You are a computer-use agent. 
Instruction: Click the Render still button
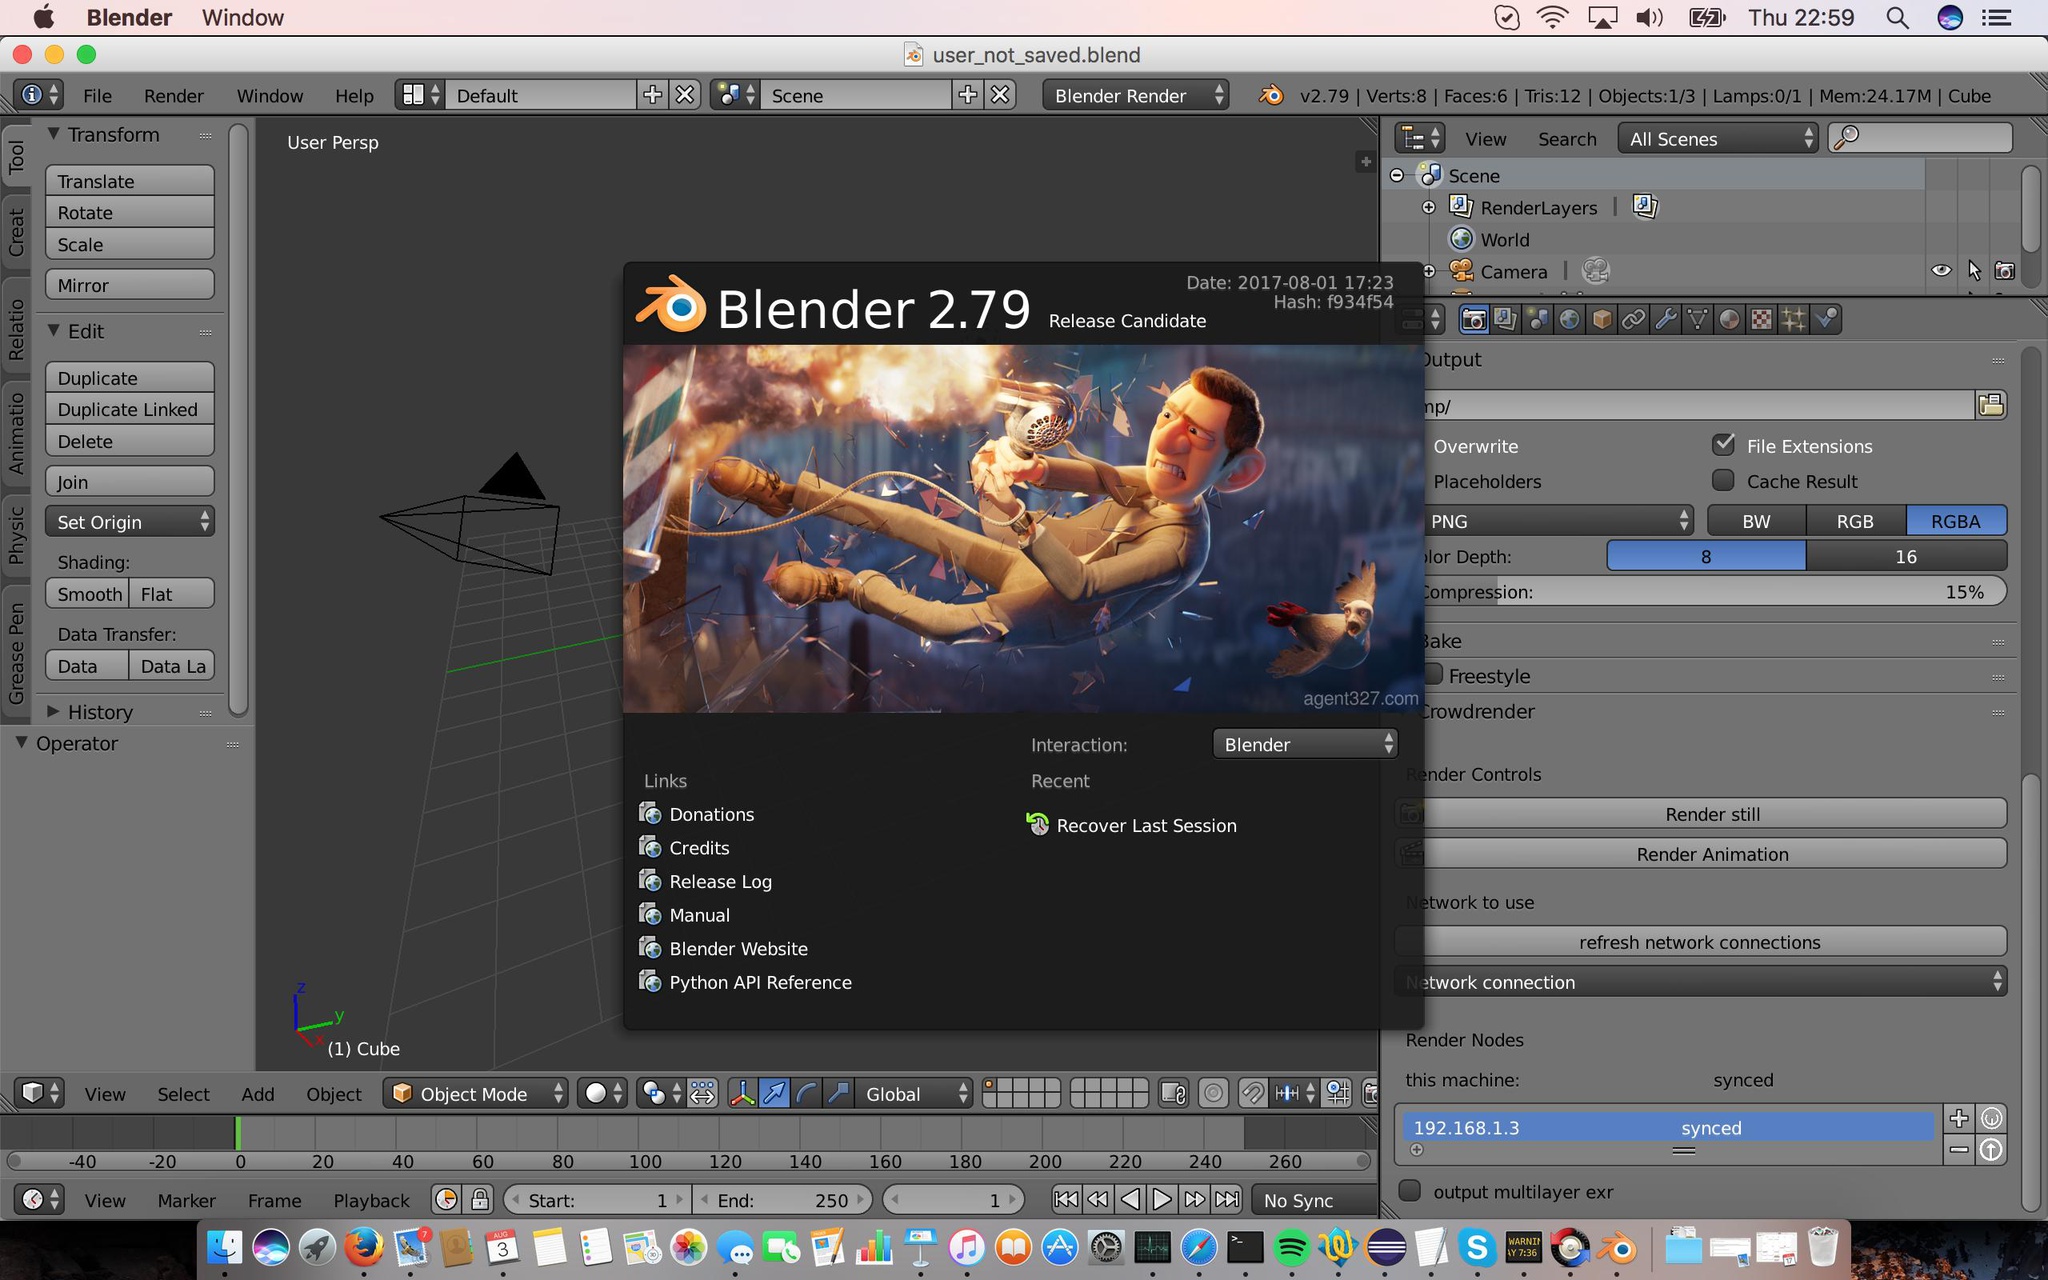click(1712, 814)
